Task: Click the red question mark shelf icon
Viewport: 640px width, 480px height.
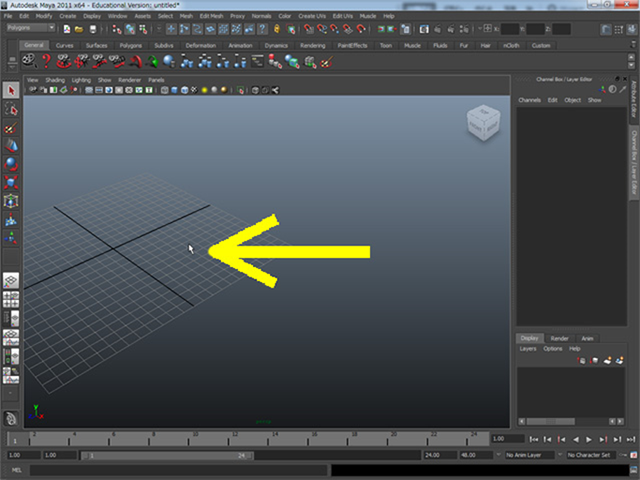Action: pyautogui.click(x=46, y=62)
